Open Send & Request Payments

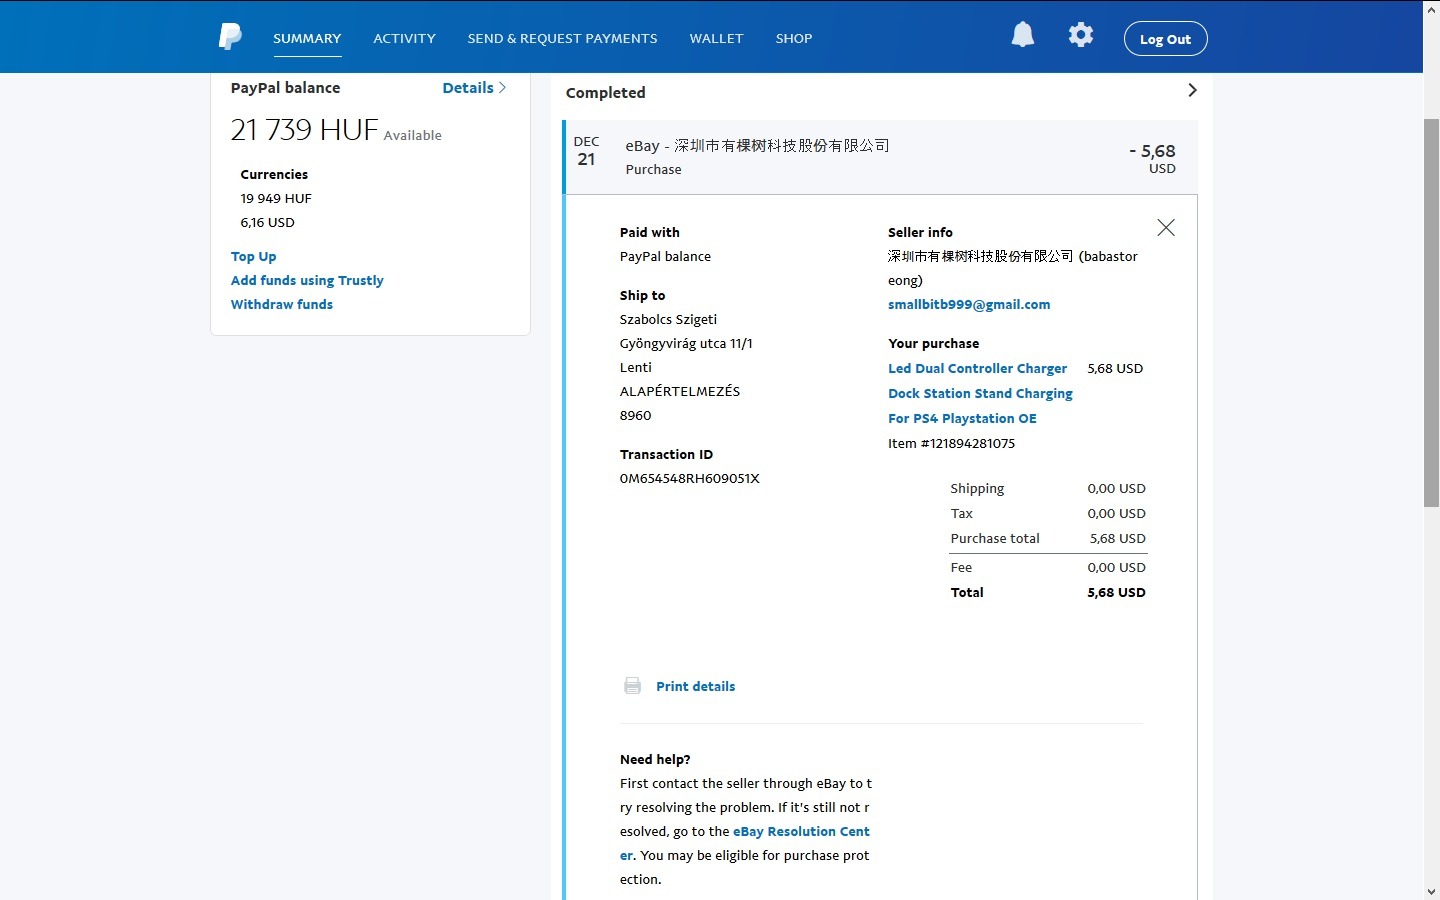pyautogui.click(x=562, y=38)
